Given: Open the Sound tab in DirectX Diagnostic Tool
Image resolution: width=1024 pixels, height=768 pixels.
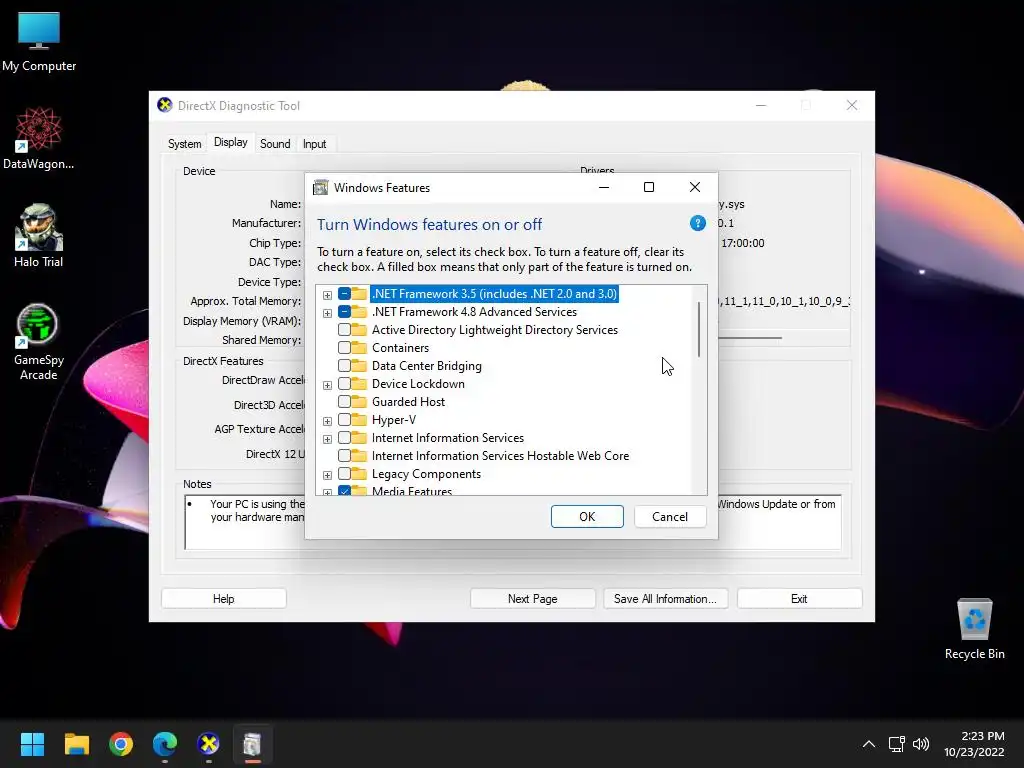Looking at the screenshot, I should pos(275,144).
